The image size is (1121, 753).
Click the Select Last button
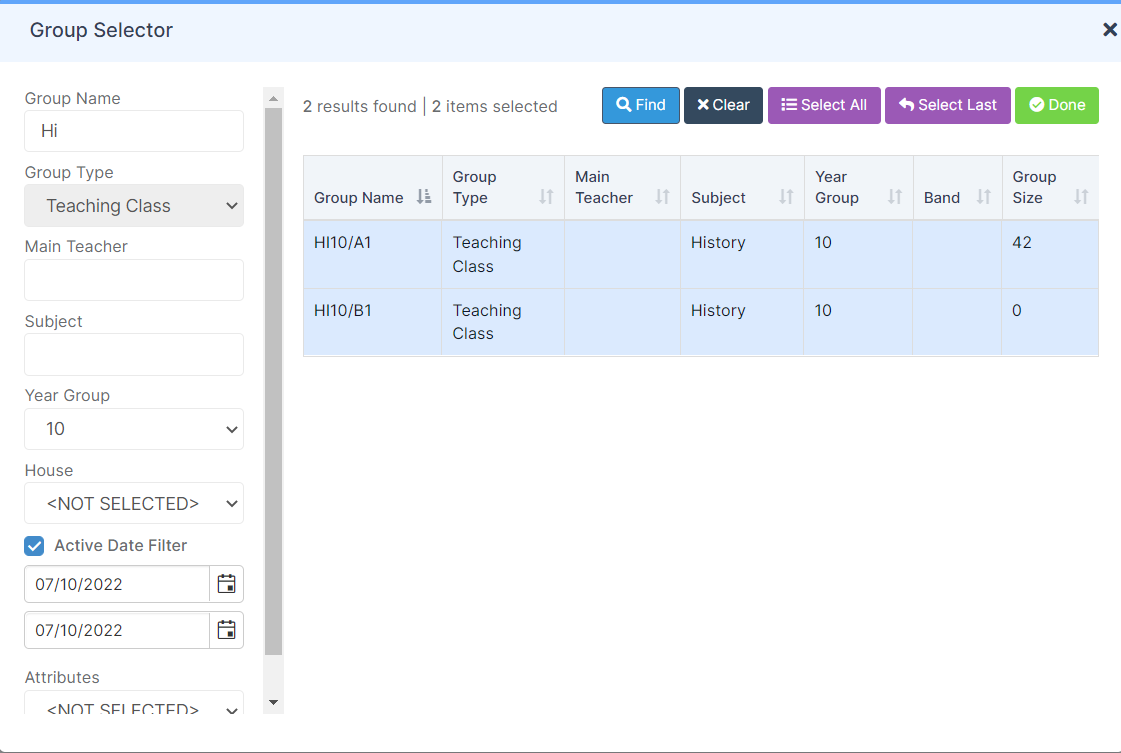tap(947, 105)
